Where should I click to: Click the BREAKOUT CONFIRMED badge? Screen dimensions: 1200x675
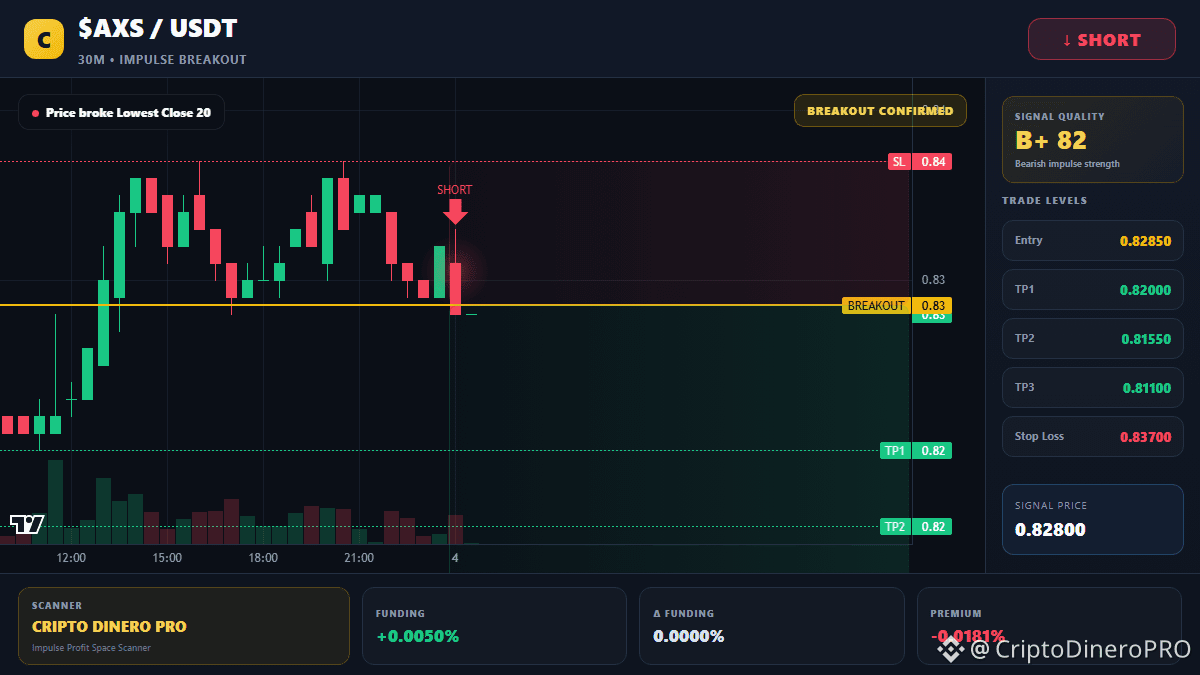(x=880, y=111)
